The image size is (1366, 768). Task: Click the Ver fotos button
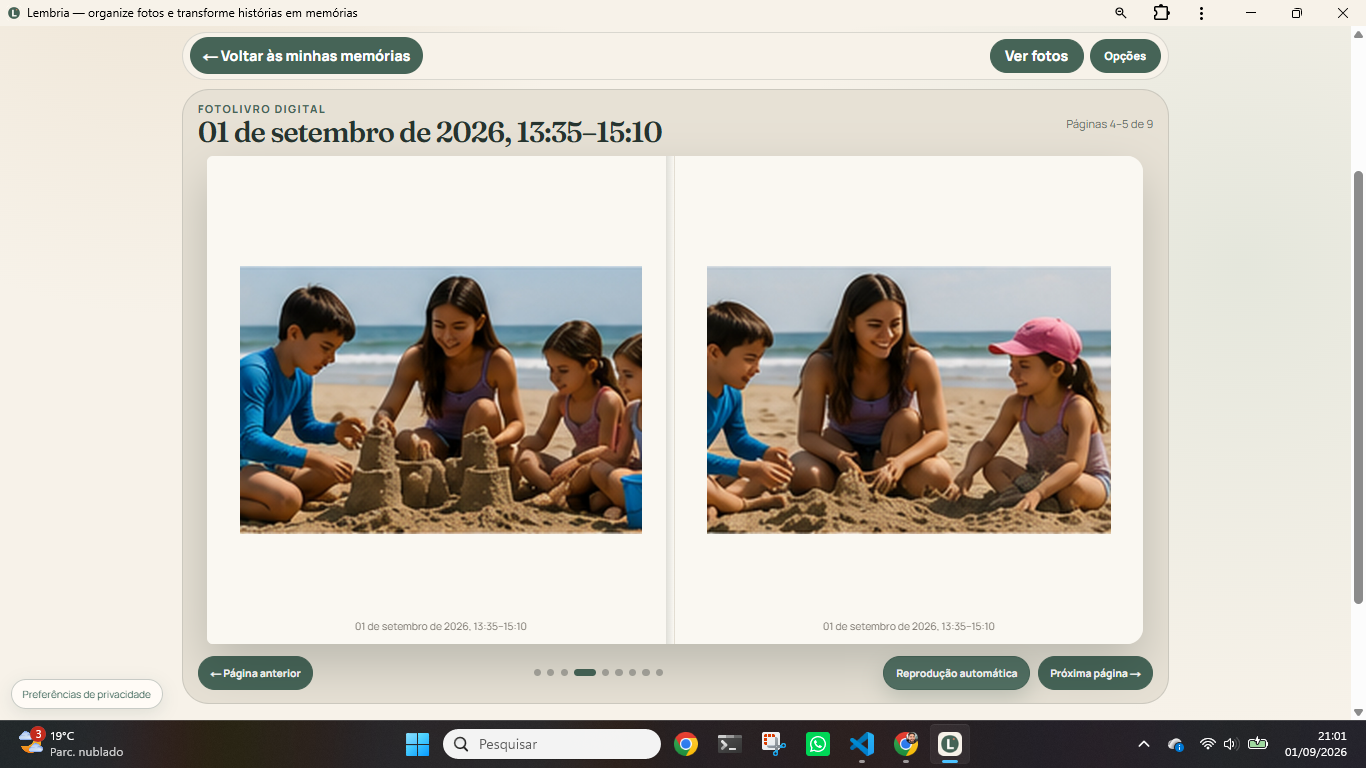1036,56
